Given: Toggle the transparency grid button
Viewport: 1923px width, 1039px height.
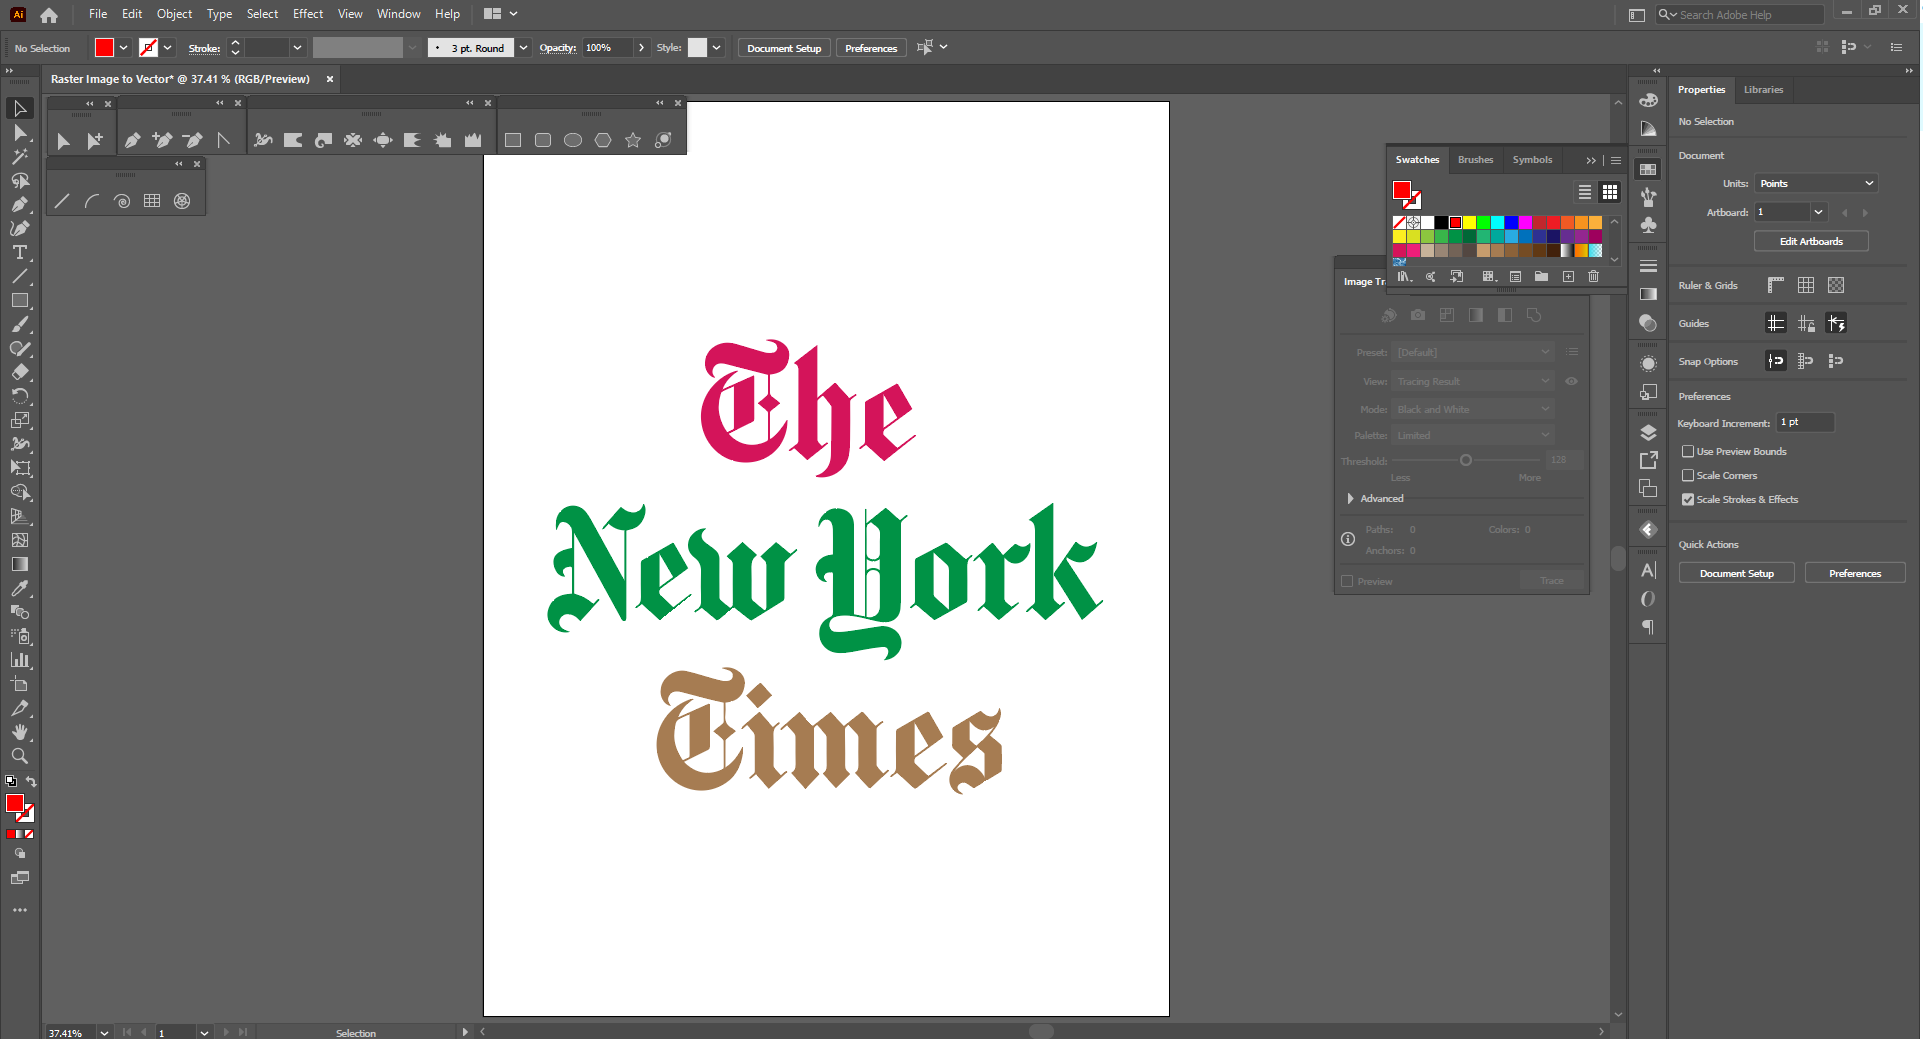Looking at the screenshot, I should (1836, 286).
